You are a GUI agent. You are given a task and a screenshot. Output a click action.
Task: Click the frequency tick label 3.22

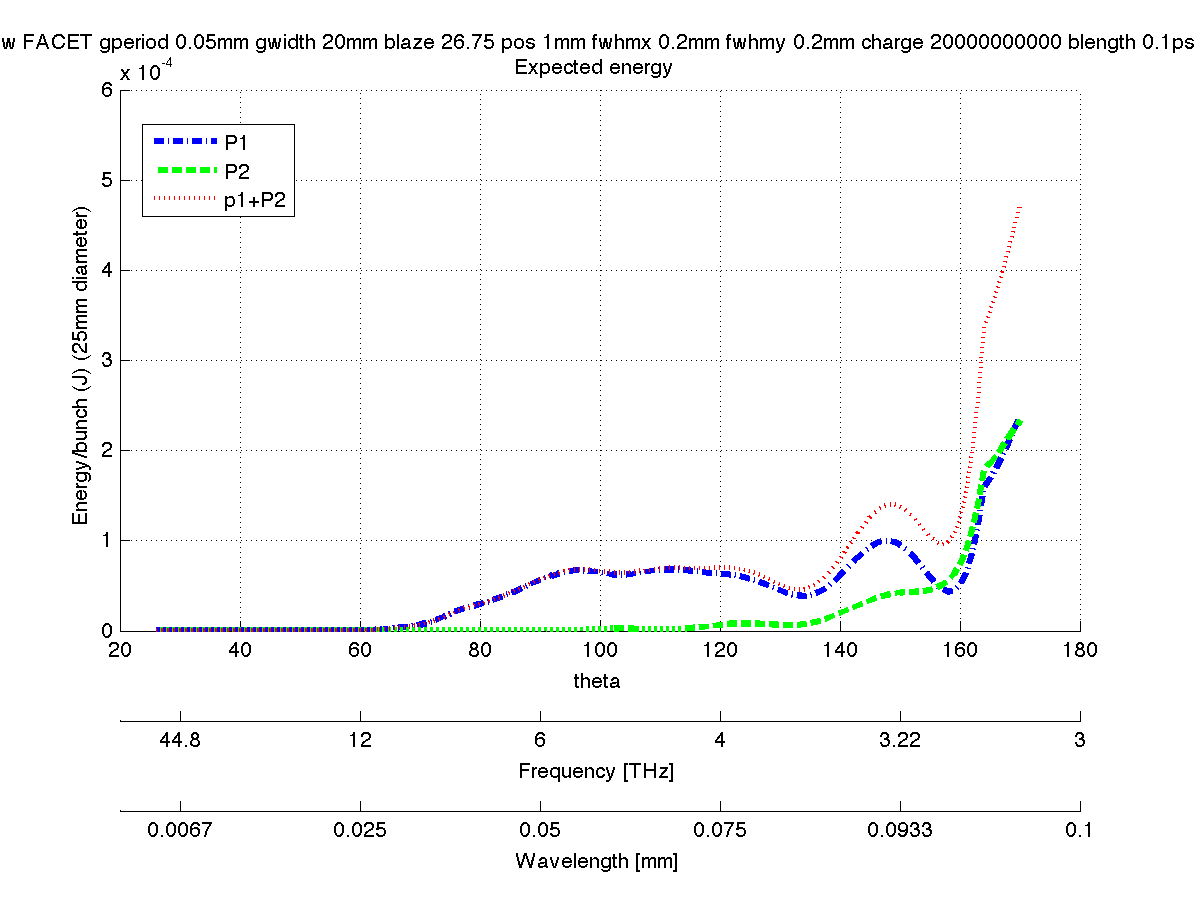click(x=900, y=741)
